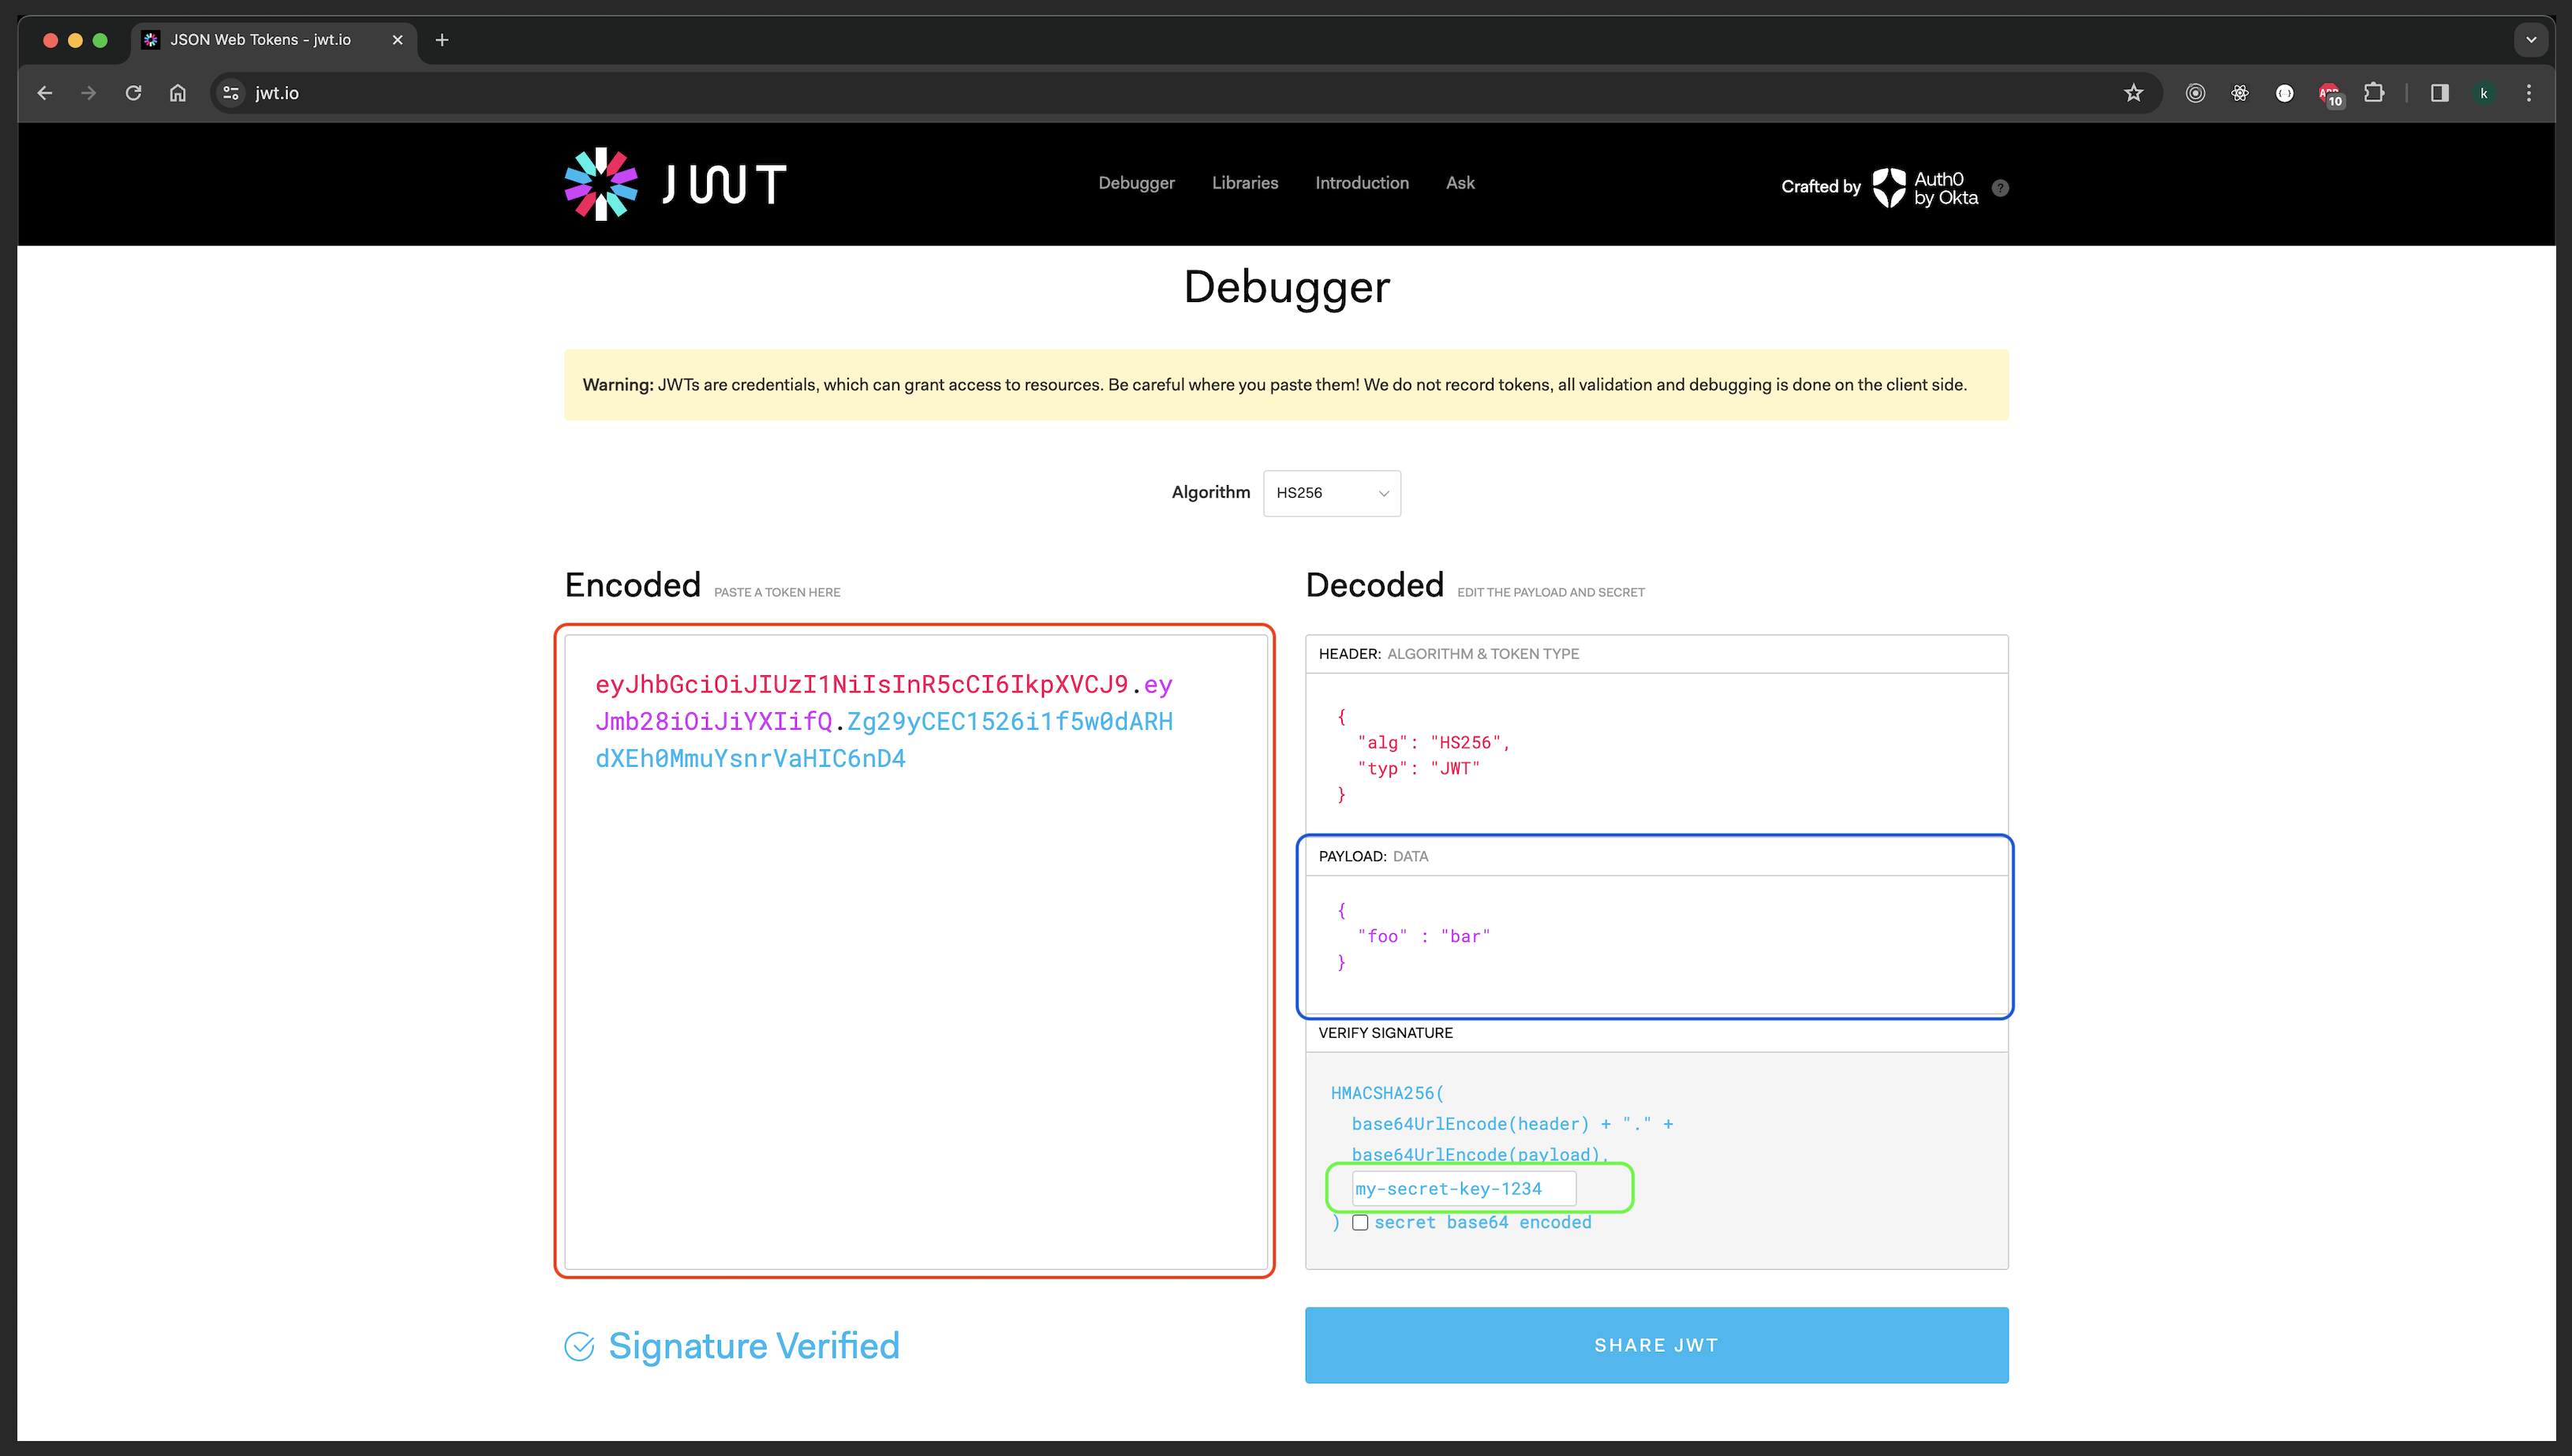2572x1456 pixels.
Task: Click the Signature Verified check icon
Action: tap(580, 1345)
